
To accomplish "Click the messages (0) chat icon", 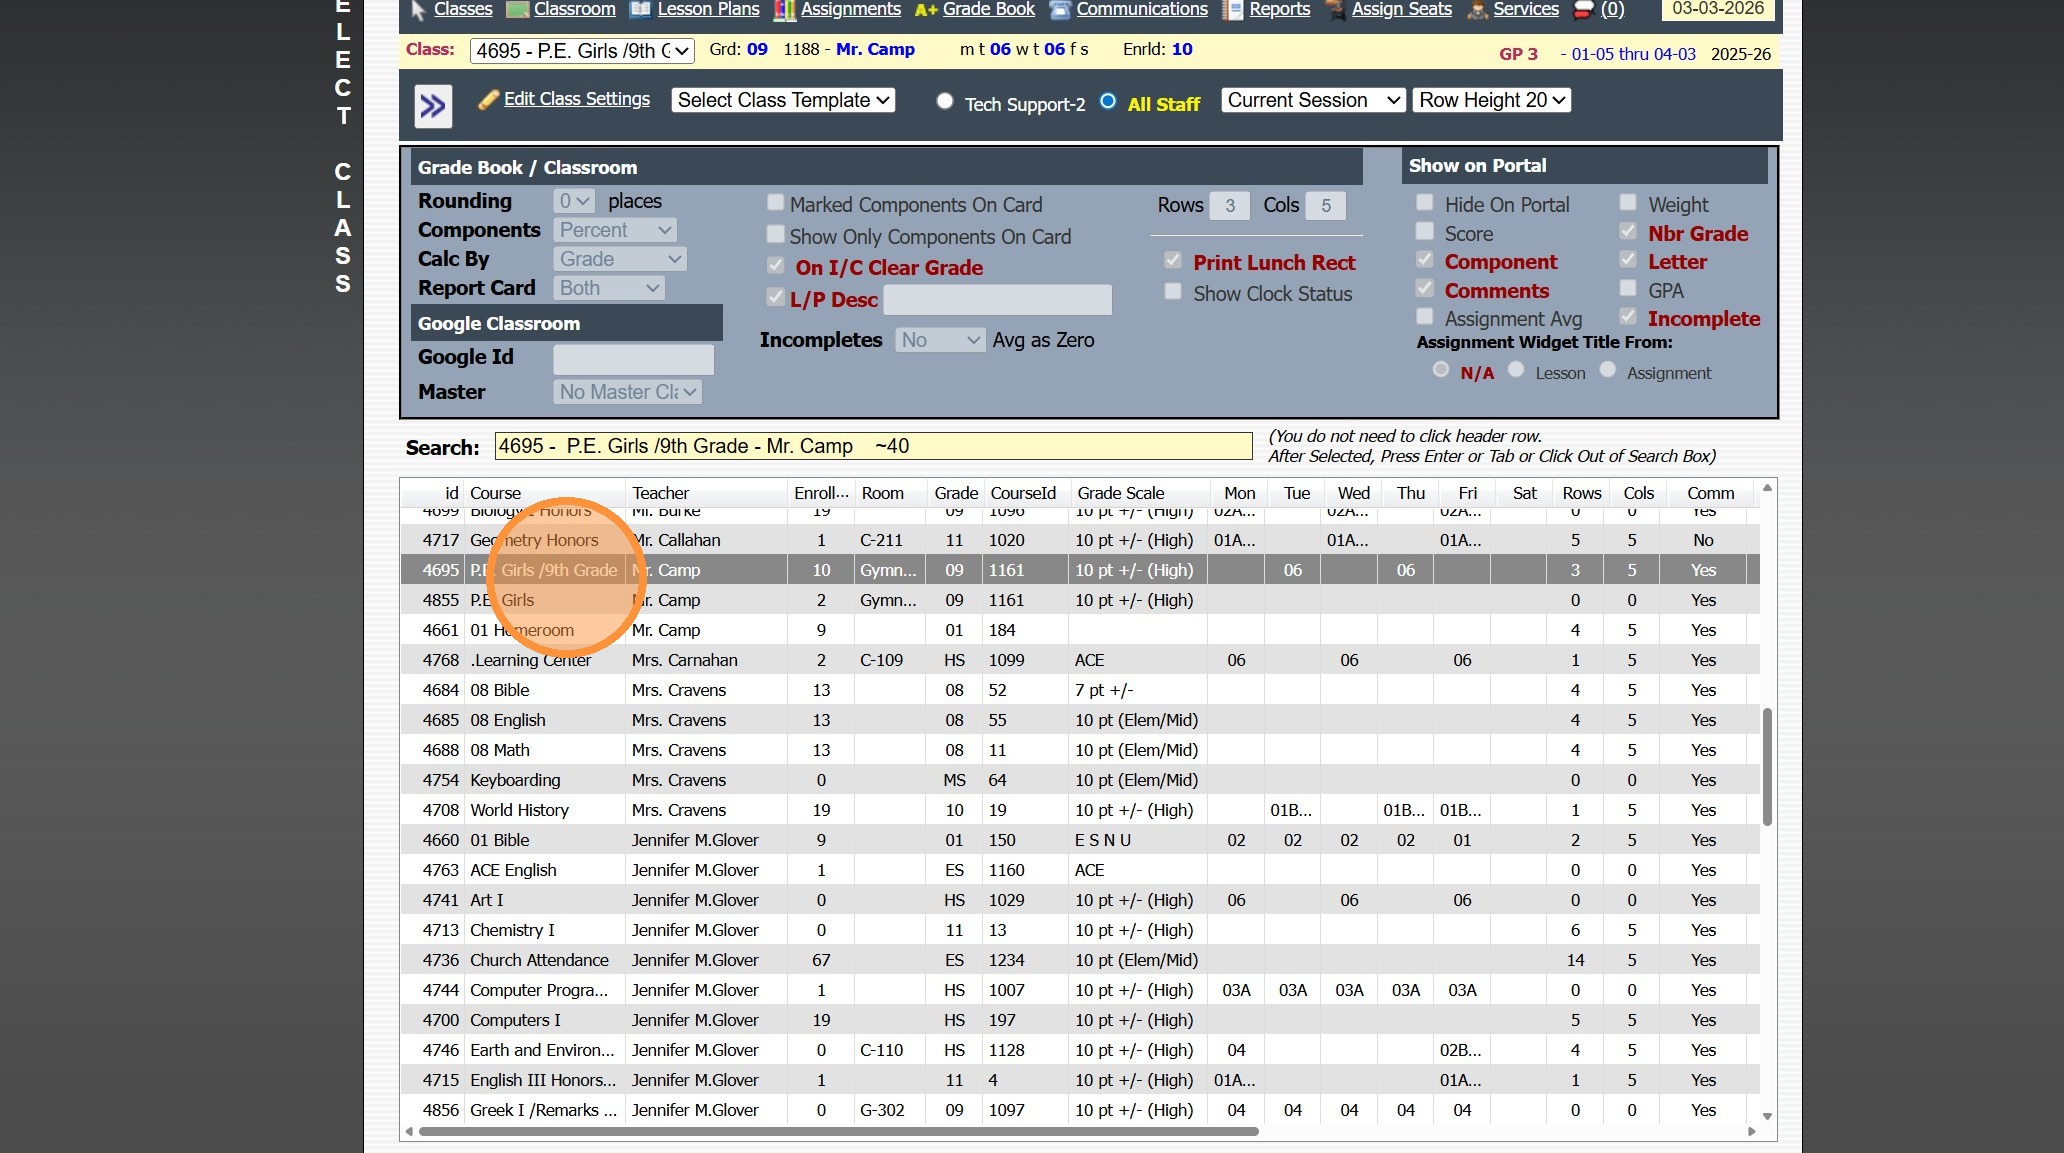I will pos(1583,10).
